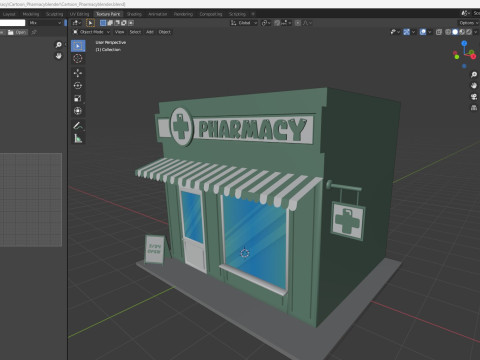Switch to the Animation workspace tab
Viewport: 480px width, 360px height.
pyautogui.click(x=157, y=14)
